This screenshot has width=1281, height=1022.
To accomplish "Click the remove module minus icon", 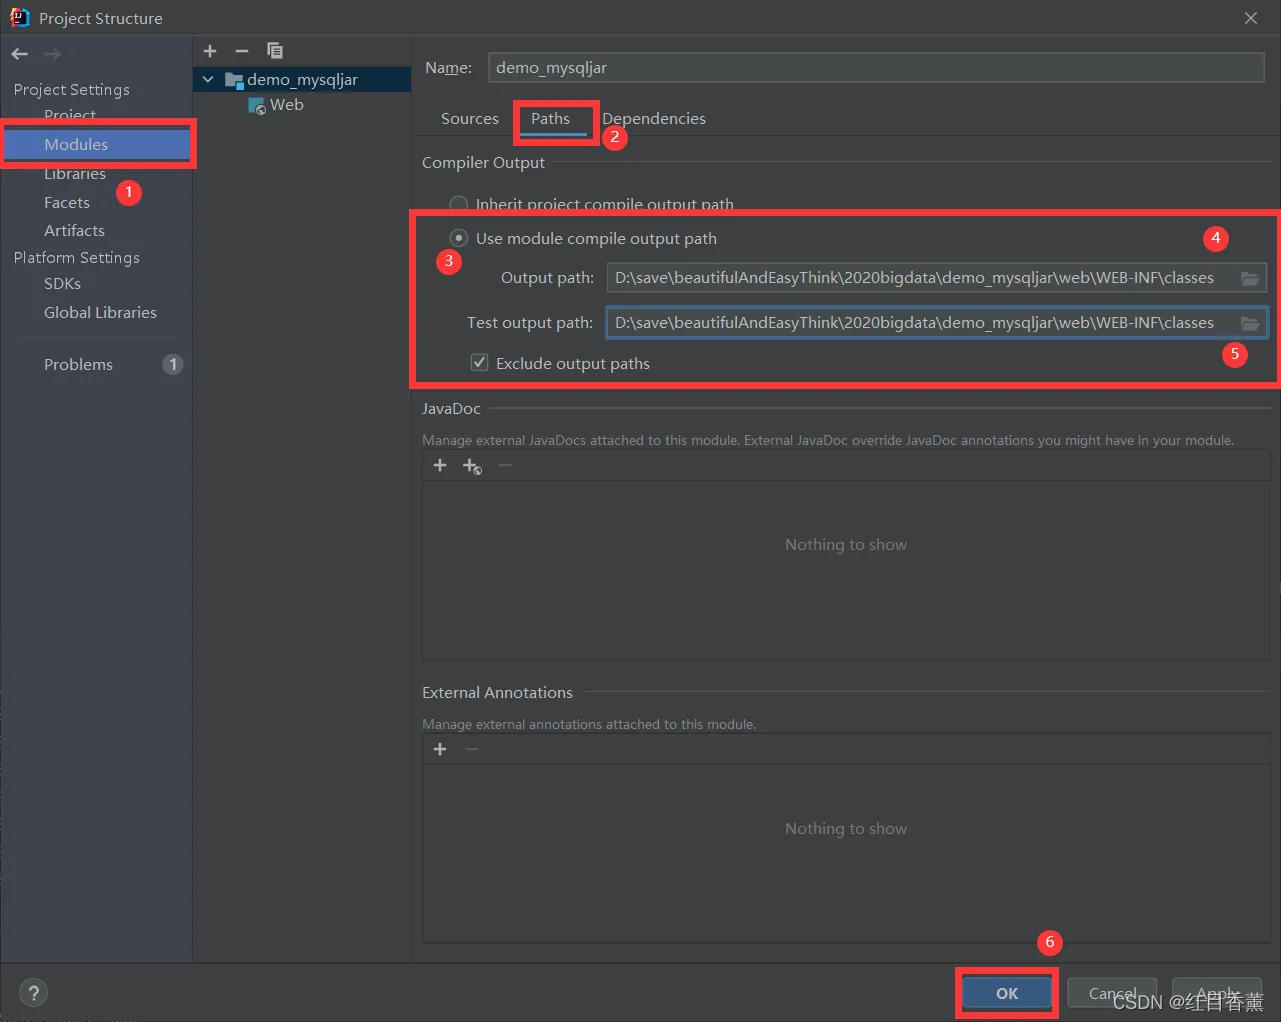I will (242, 51).
